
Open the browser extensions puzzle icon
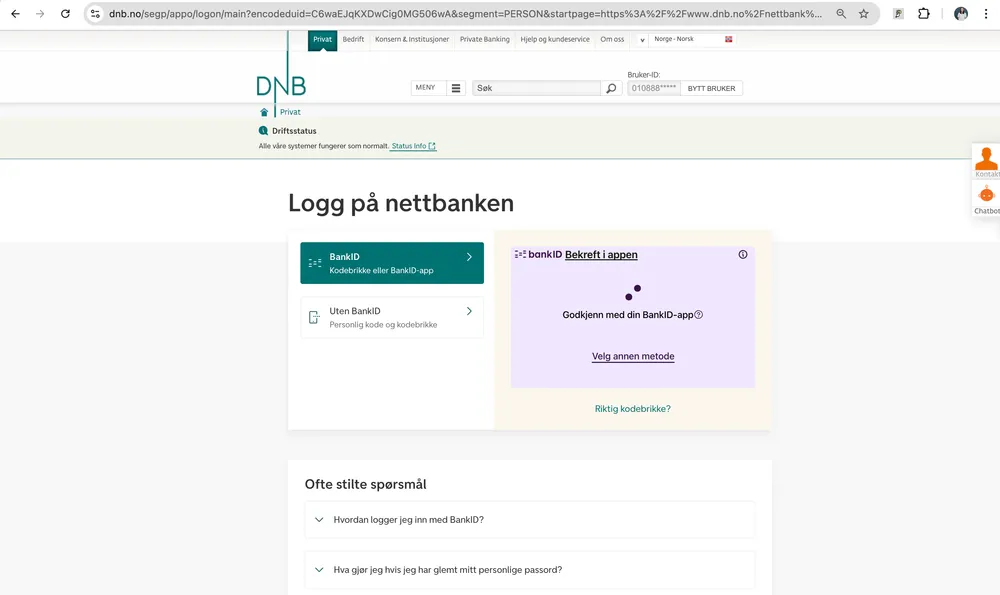[923, 13]
